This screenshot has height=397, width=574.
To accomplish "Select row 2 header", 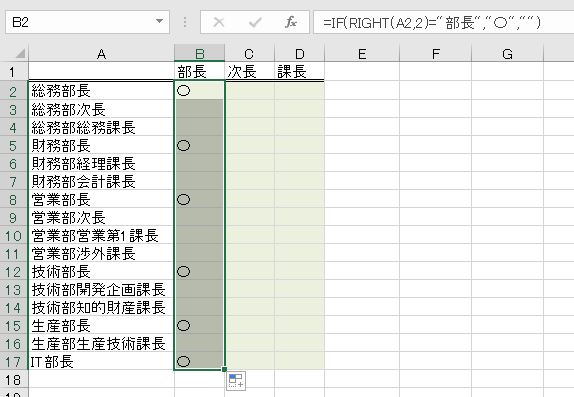I will [x=13, y=91].
